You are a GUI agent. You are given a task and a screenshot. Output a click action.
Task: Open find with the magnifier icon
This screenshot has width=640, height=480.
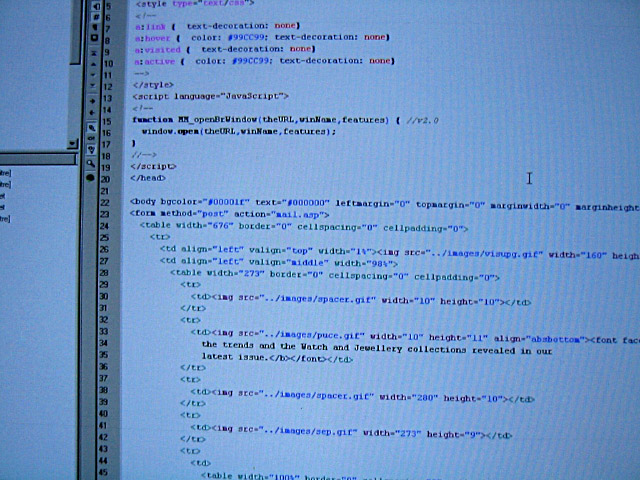click(x=91, y=164)
